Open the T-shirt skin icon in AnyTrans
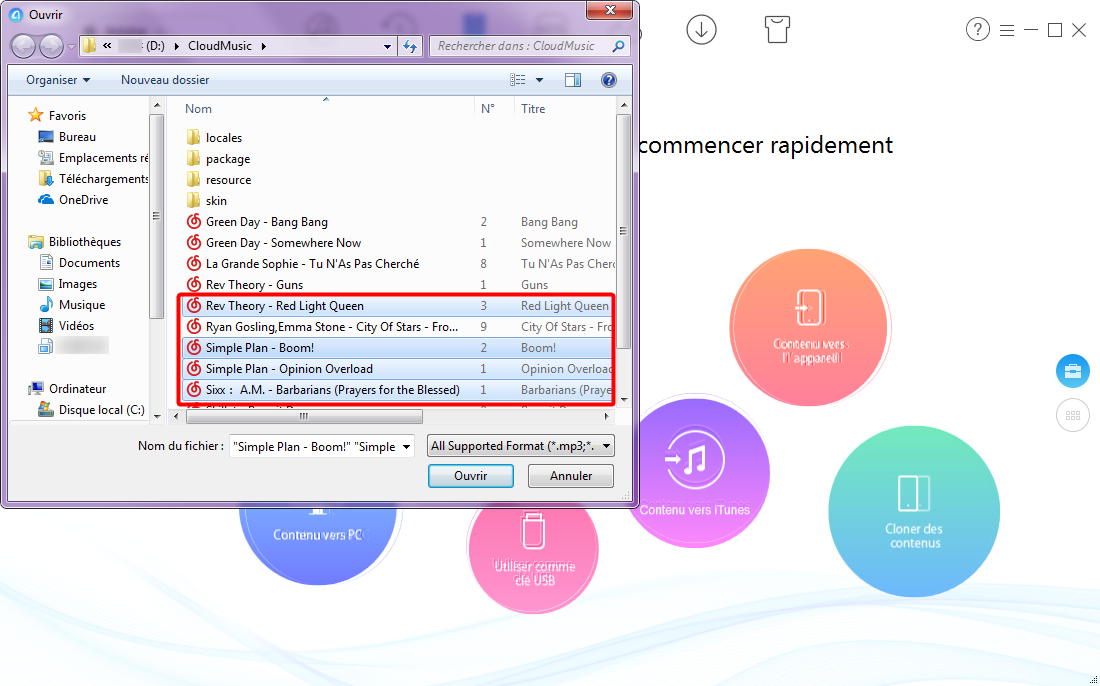The width and height of the screenshot is (1100, 686). click(x=777, y=29)
